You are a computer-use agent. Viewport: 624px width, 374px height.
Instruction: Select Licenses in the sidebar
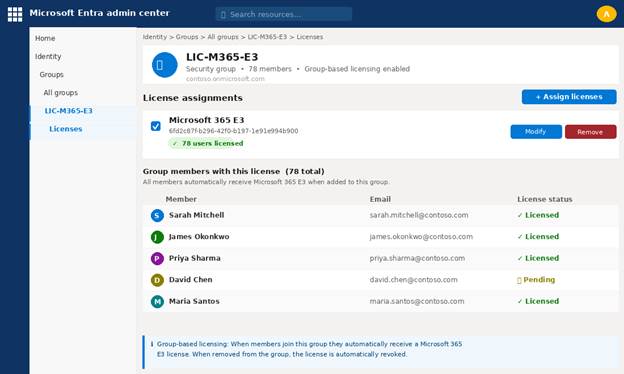click(66, 129)
